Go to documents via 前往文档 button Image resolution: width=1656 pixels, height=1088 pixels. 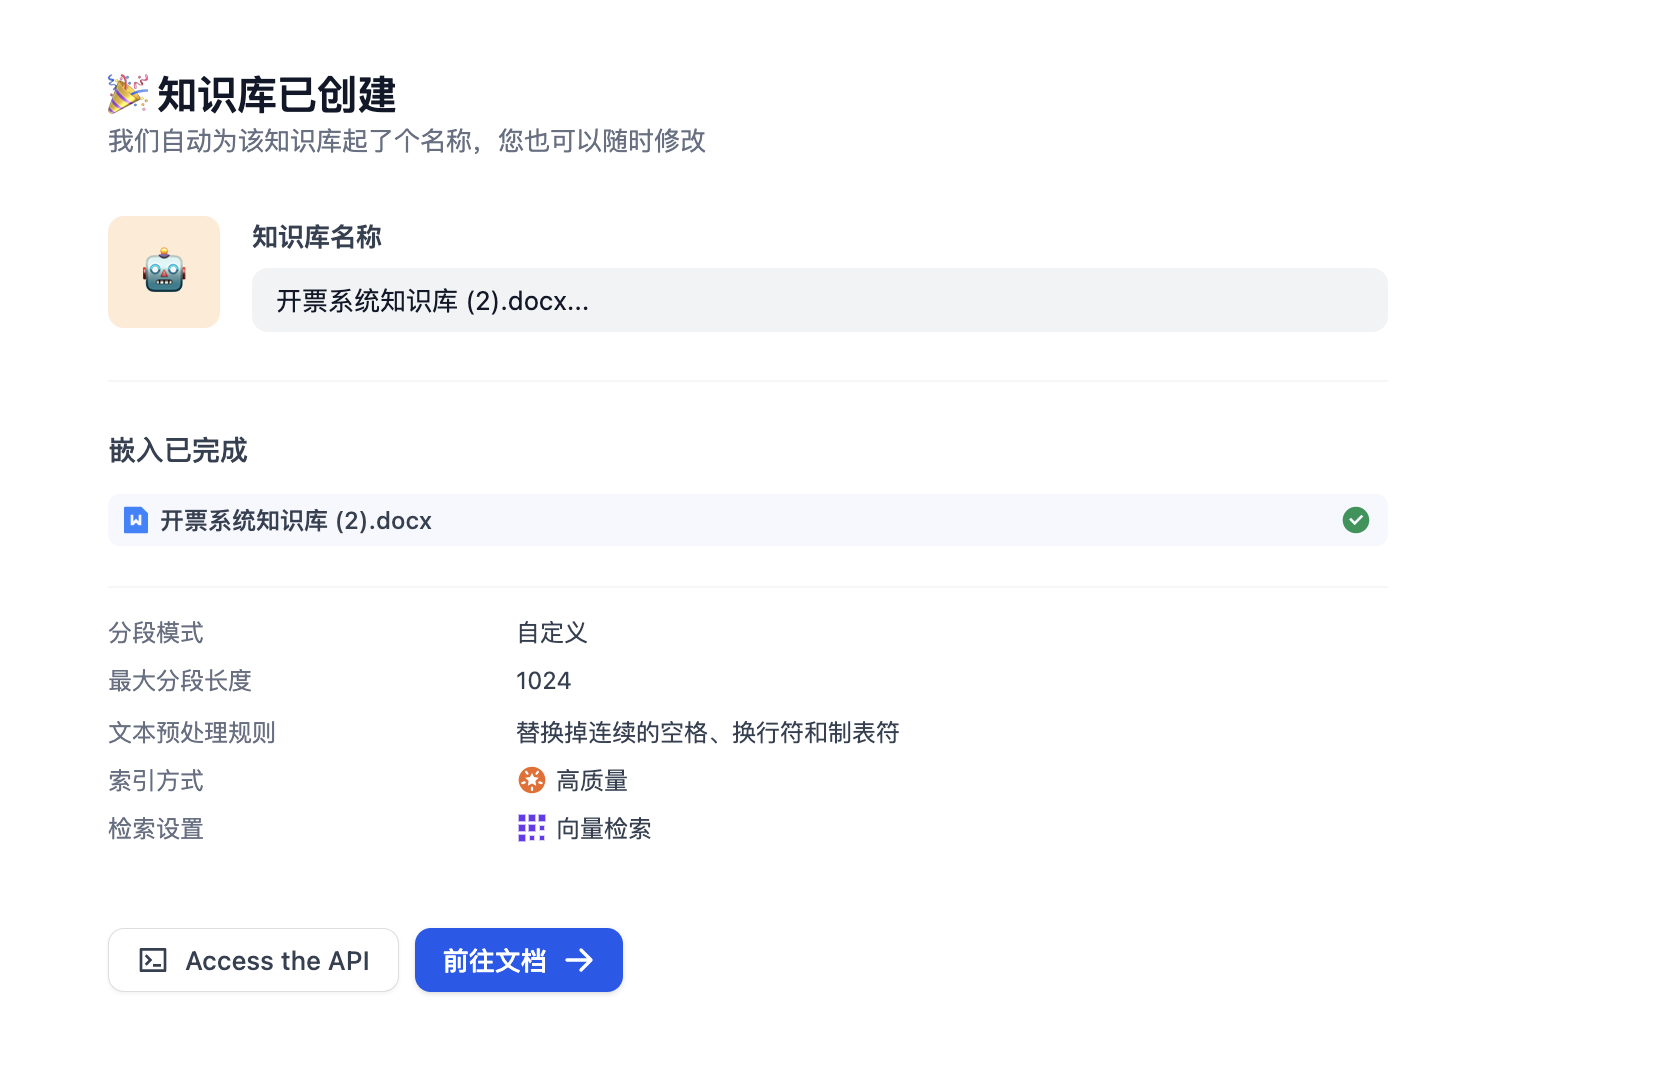click(518, 960)
